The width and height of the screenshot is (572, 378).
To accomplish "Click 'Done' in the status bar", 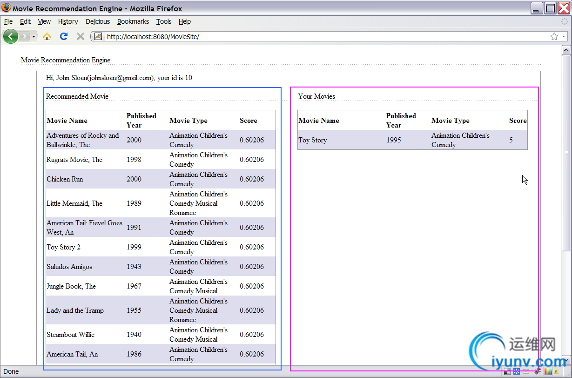I will [11, 372].
